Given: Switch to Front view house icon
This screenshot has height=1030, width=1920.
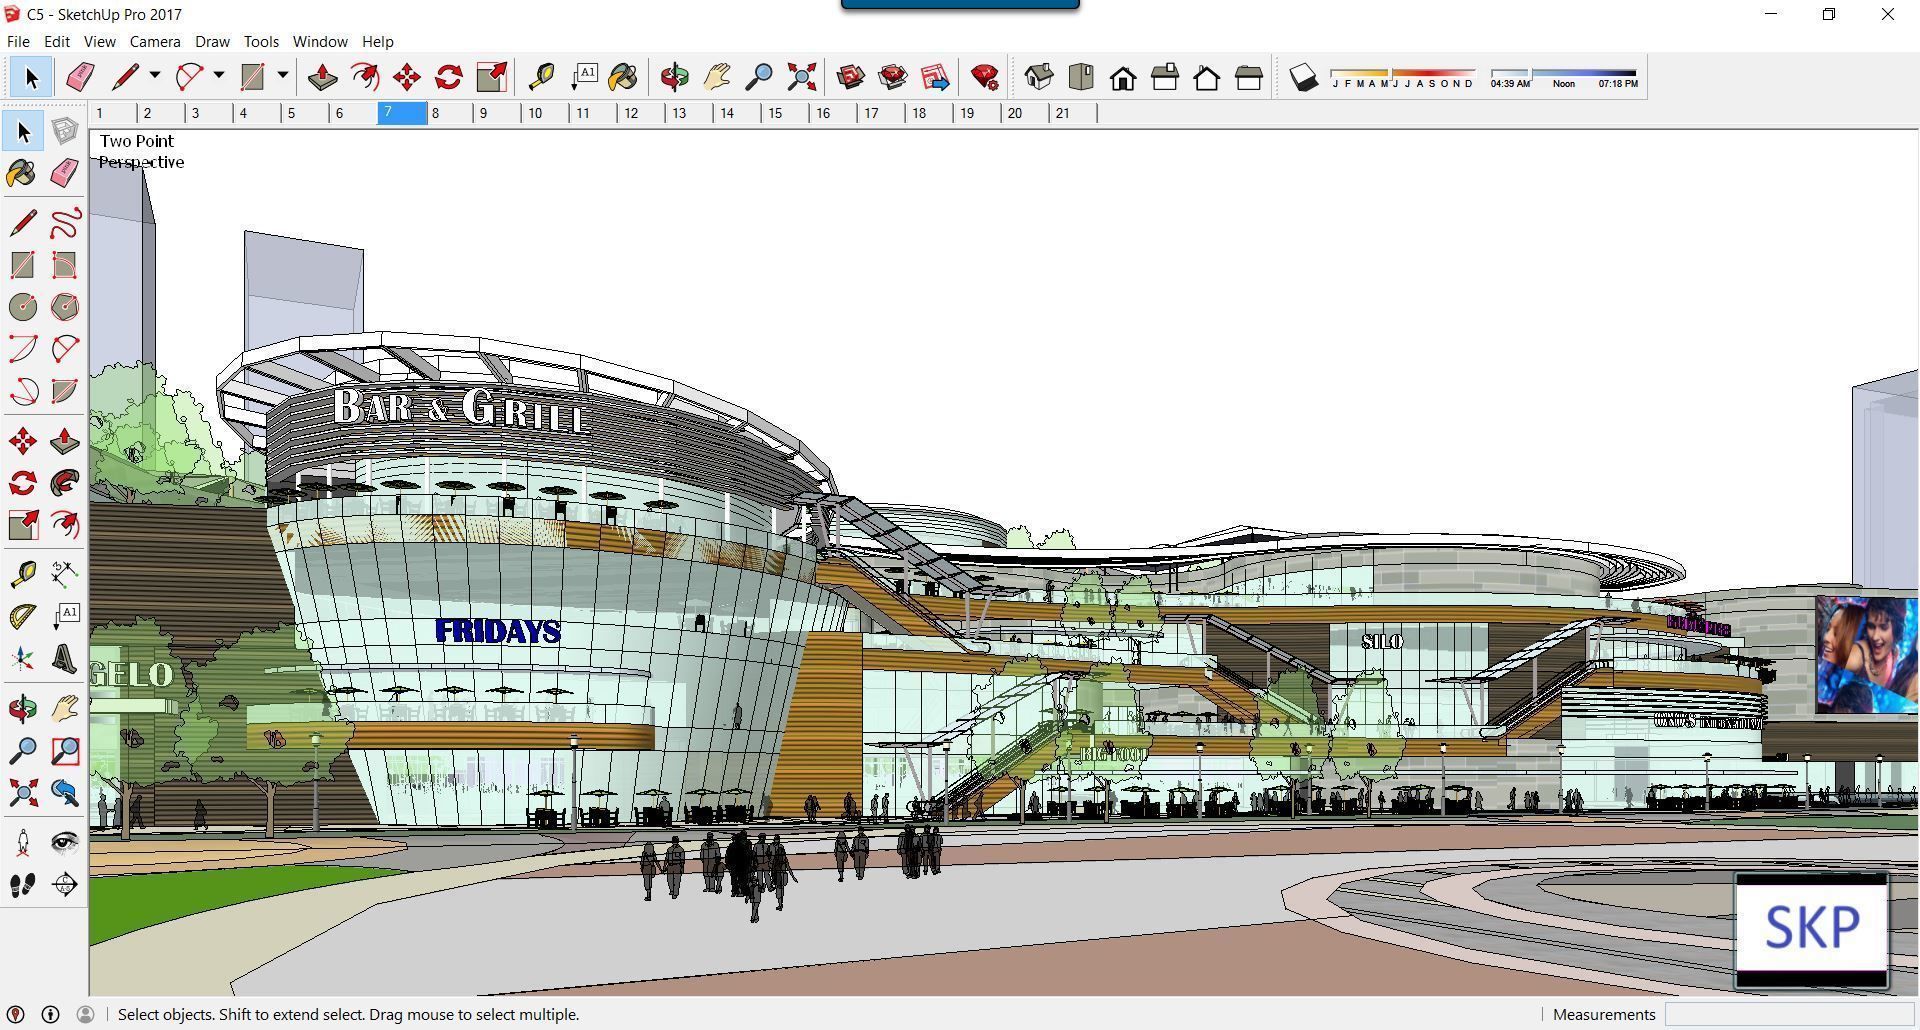Looking at the screenshot, I should (x=1123, y=77).
